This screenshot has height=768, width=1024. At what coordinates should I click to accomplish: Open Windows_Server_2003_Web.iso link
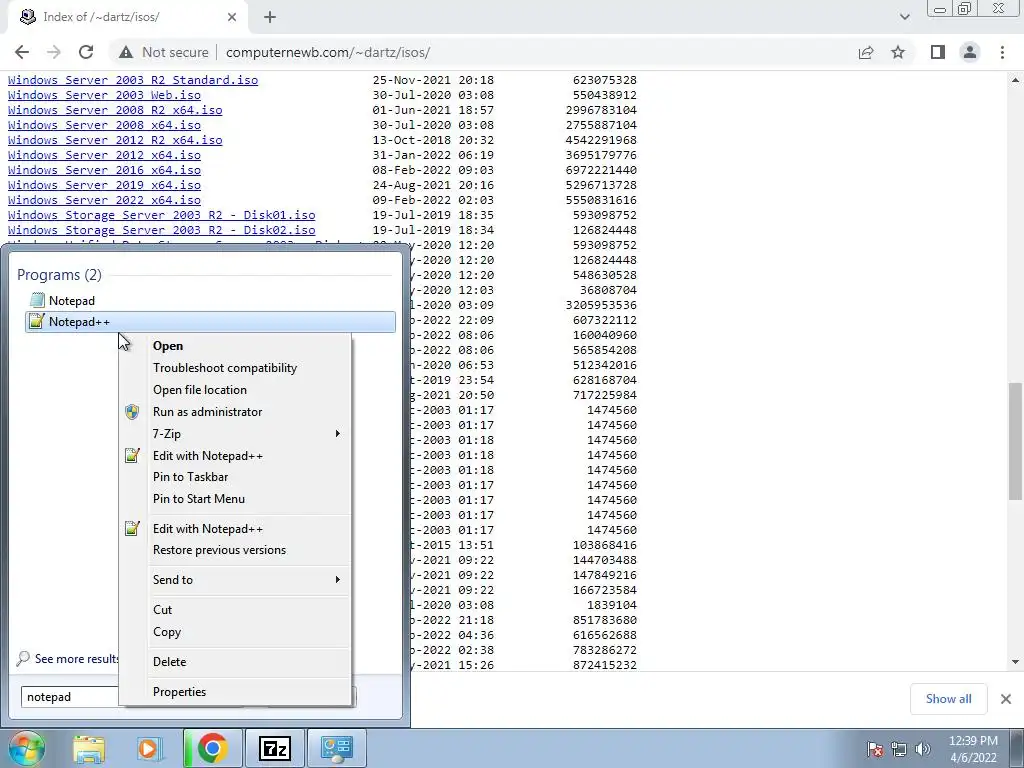(104, 95)
